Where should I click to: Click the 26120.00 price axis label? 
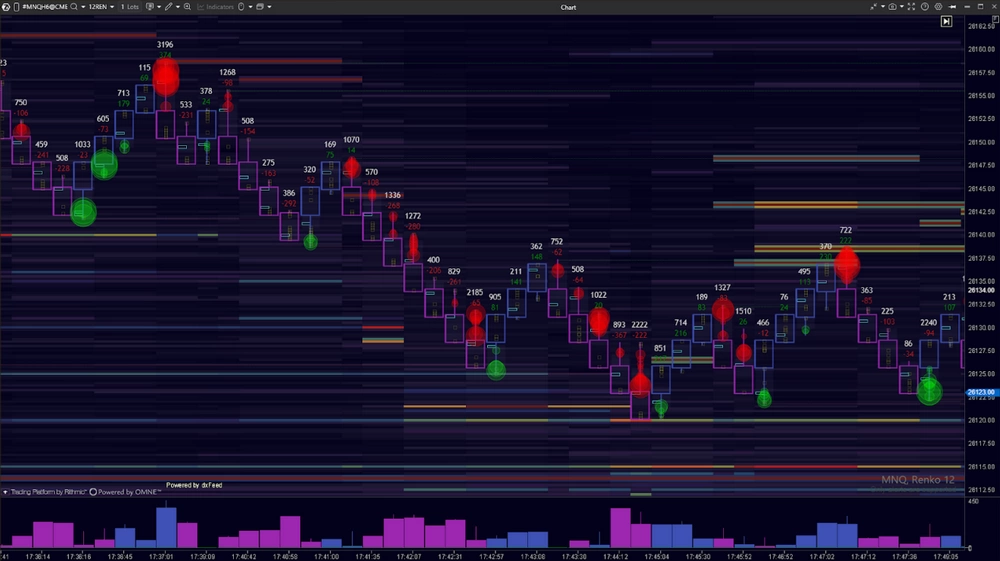(981, 420)
